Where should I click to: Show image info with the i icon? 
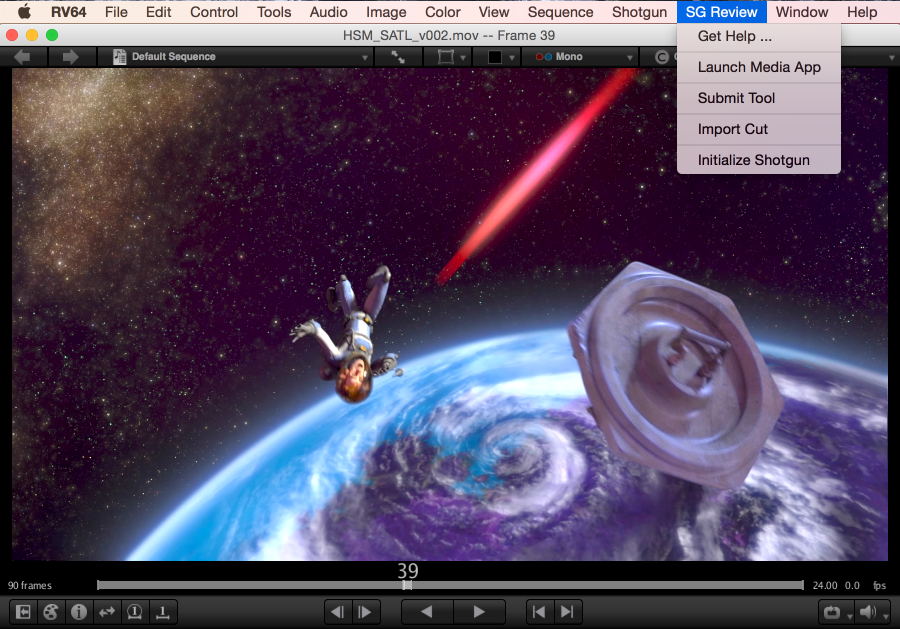[x=79, y=612]
